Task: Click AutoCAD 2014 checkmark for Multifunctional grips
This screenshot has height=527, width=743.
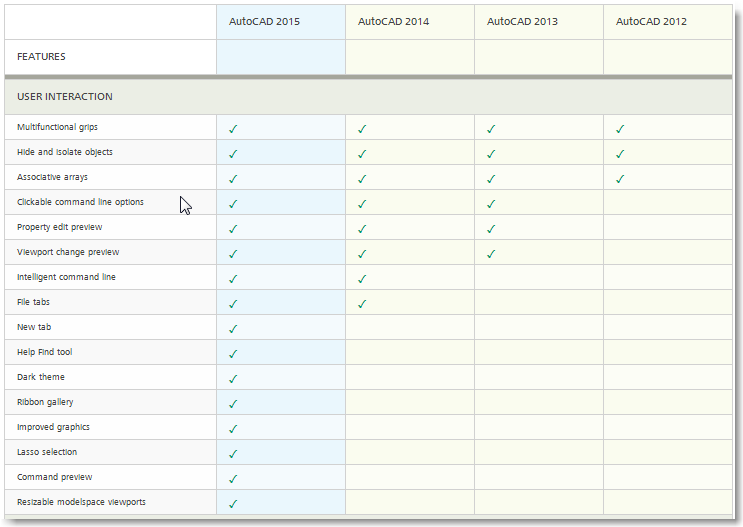Action: 362,129
